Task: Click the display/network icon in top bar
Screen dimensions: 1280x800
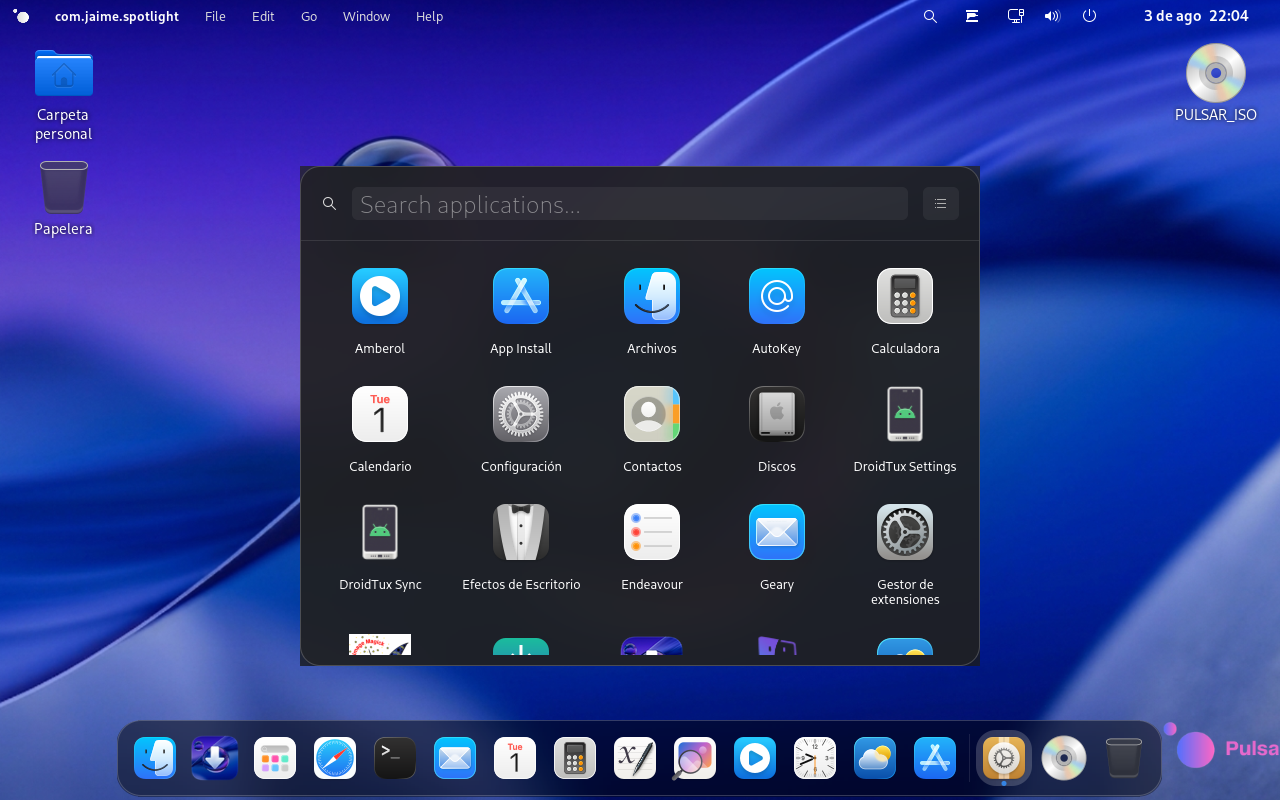Action: [1016, 16]
